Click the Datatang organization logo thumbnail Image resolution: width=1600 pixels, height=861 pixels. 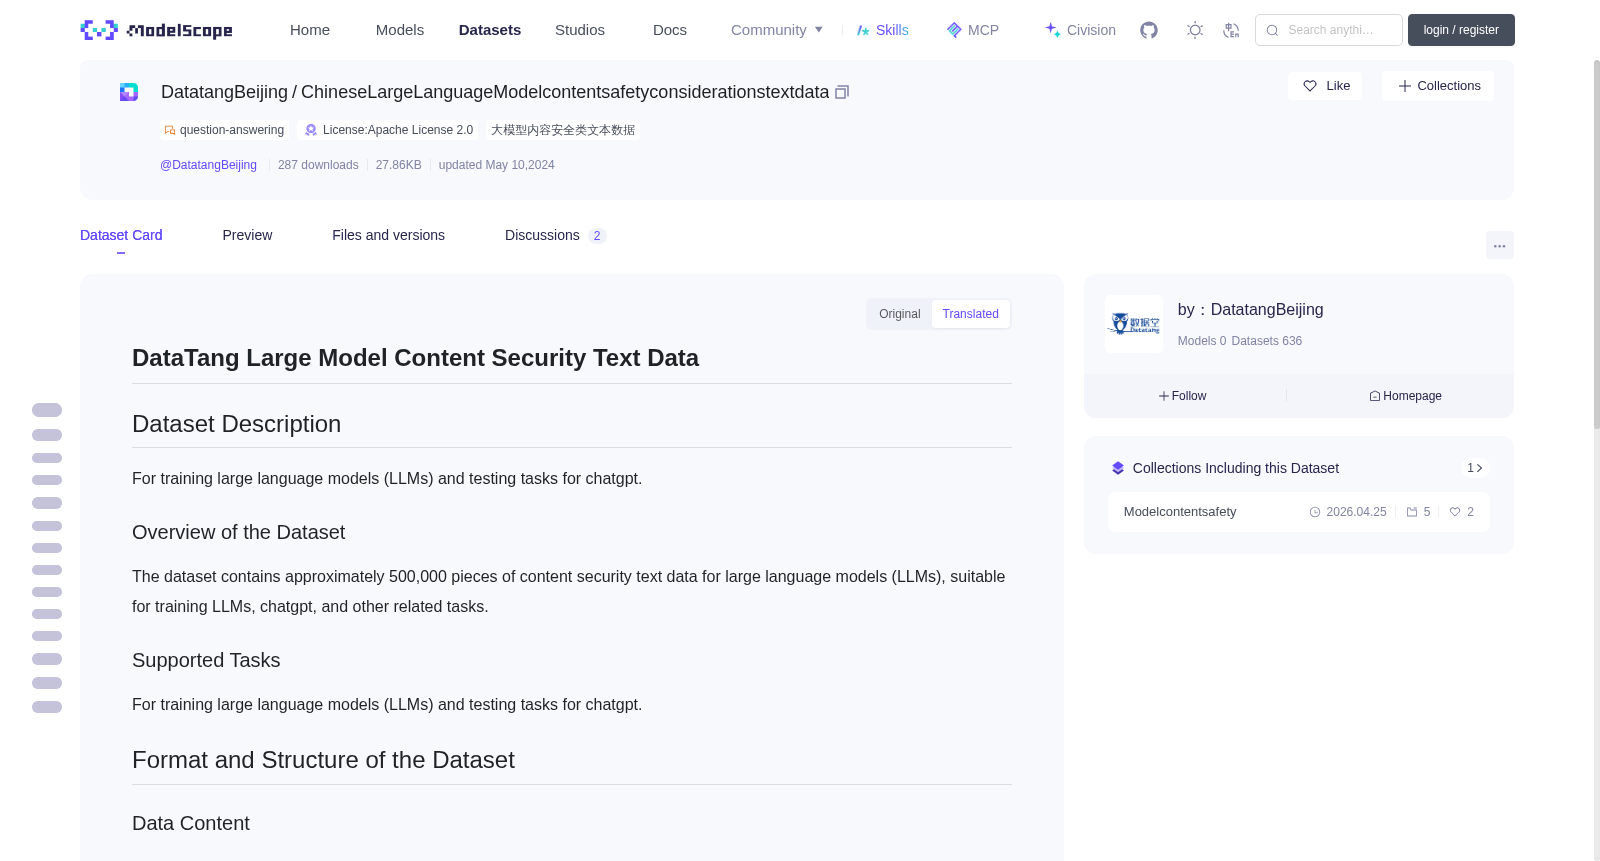1134,324
